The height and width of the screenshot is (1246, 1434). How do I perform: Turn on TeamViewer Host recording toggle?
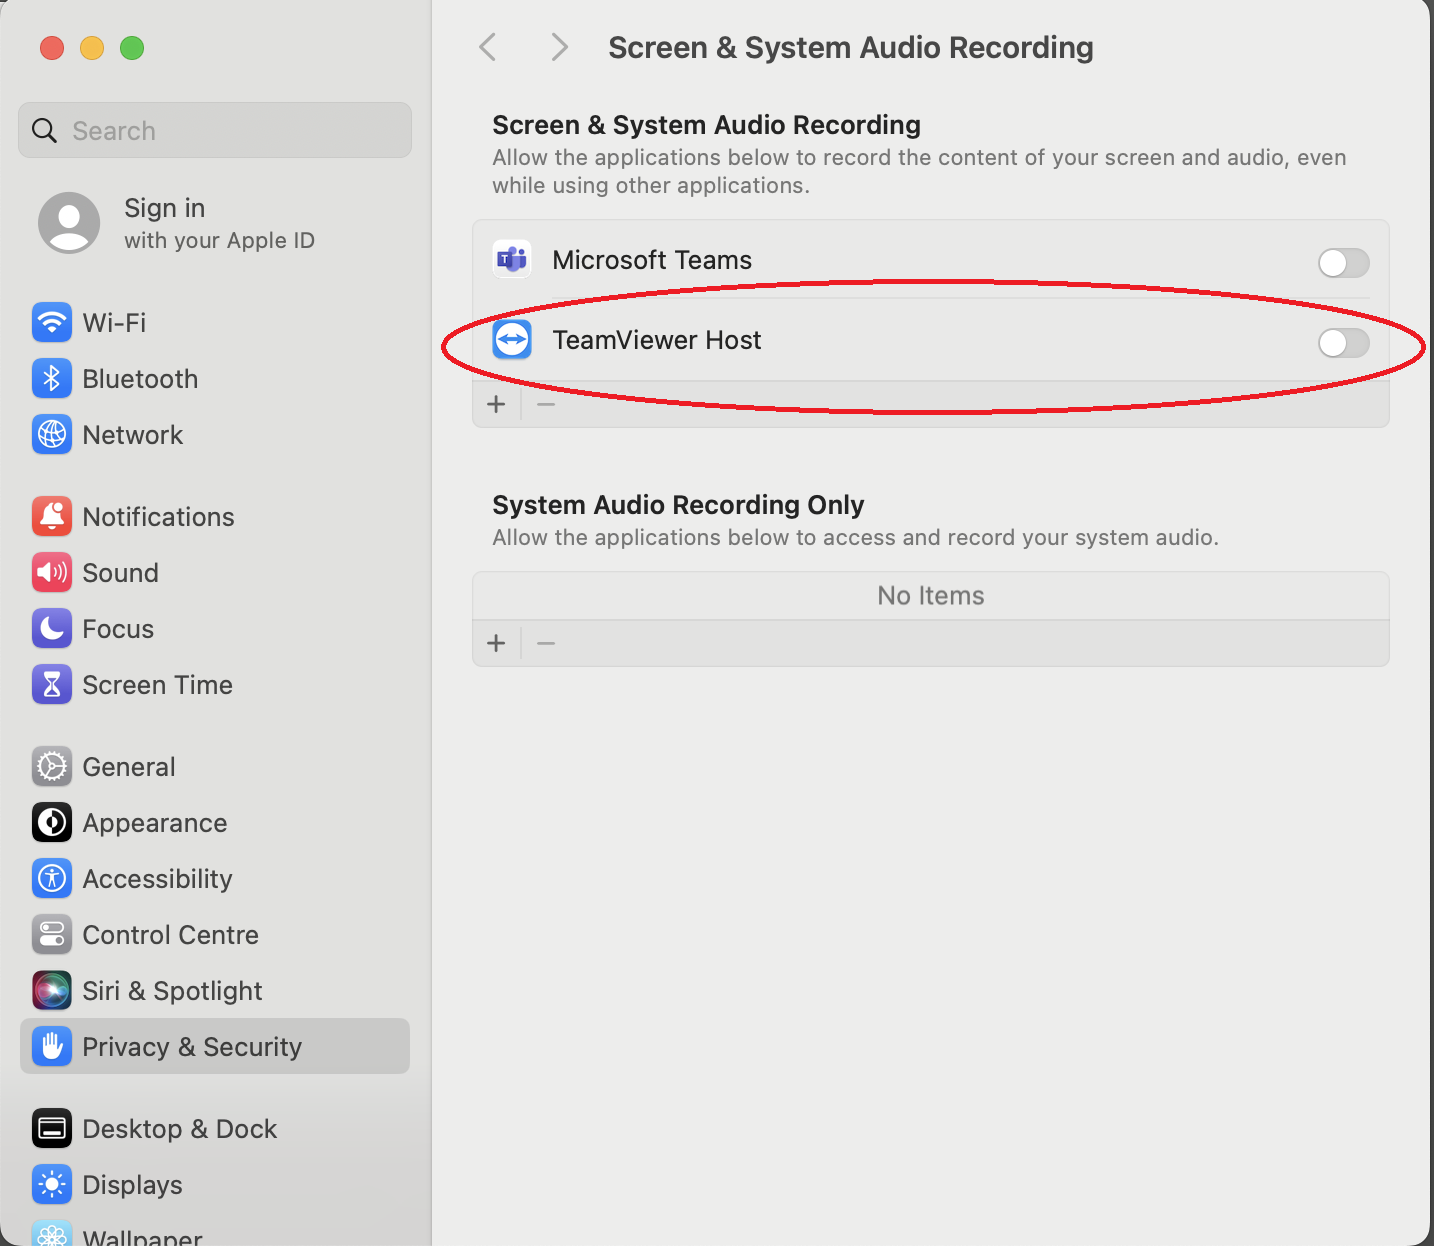tap(1343, 343)
